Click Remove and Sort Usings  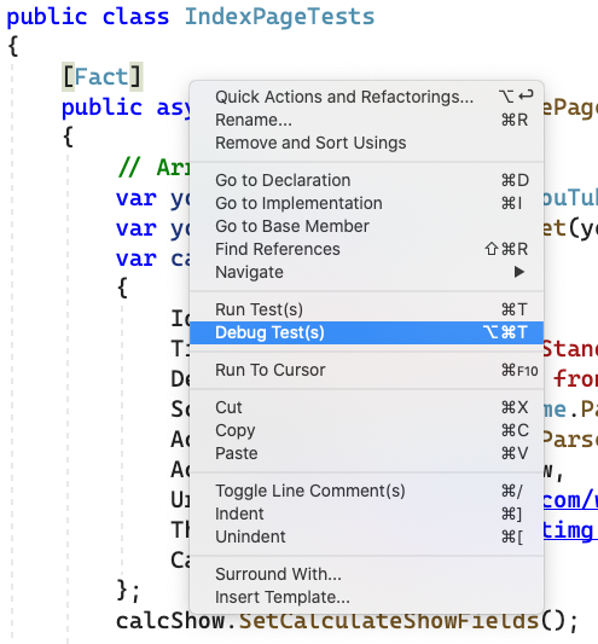pos(366,143)
